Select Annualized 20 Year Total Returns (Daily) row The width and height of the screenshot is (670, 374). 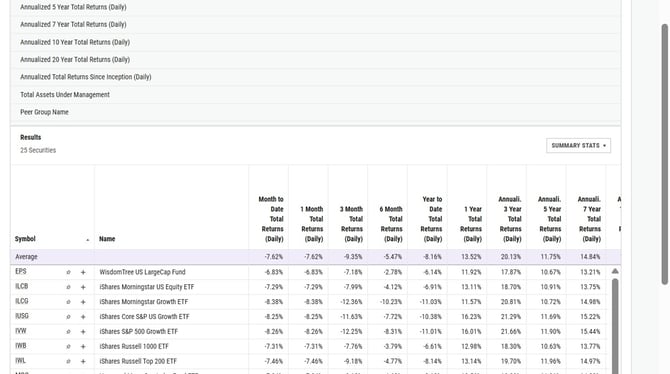pyautogui.click(x=315, y=59)
